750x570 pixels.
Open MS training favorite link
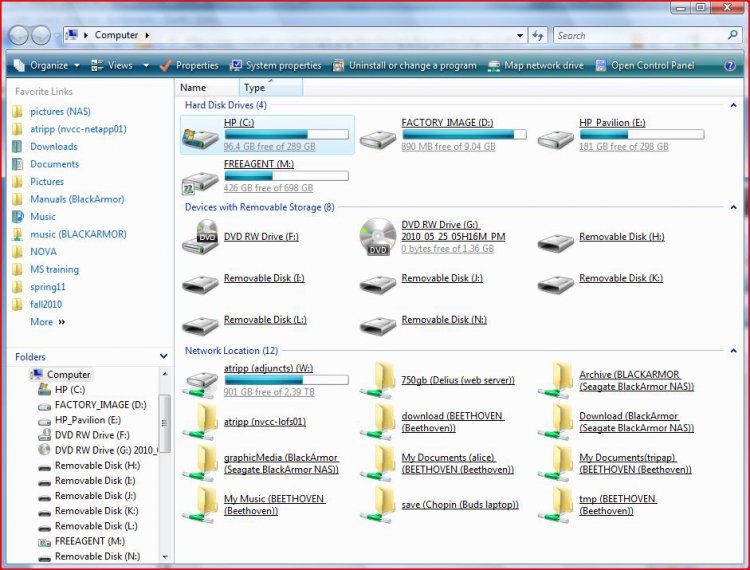pos(55,269)
